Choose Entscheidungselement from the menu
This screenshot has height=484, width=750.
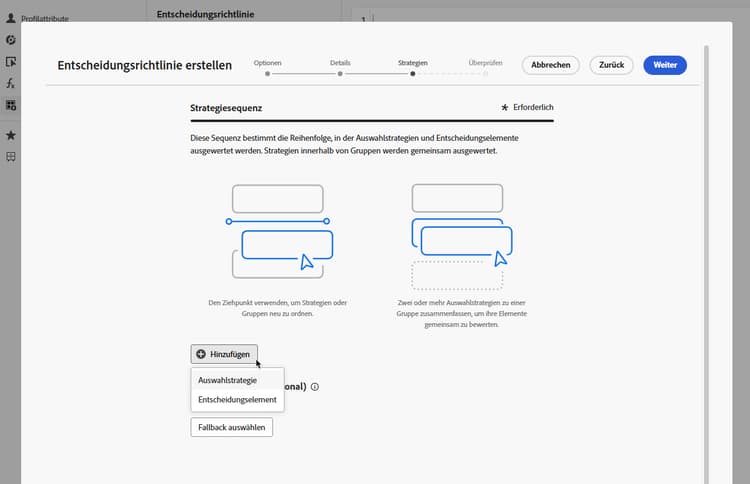[238, 399]
